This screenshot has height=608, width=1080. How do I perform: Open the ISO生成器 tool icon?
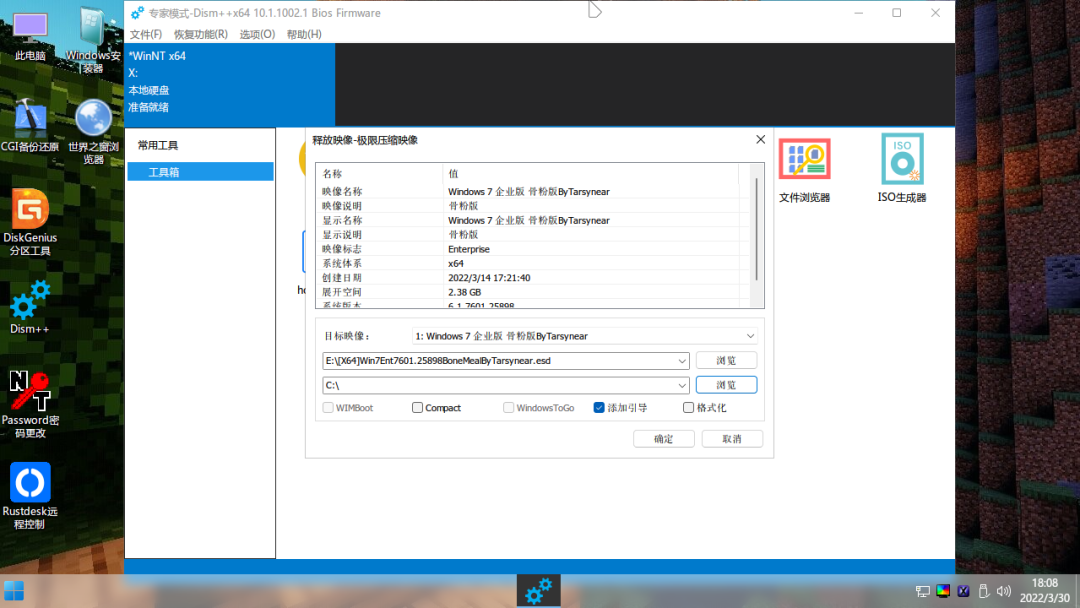902,169
